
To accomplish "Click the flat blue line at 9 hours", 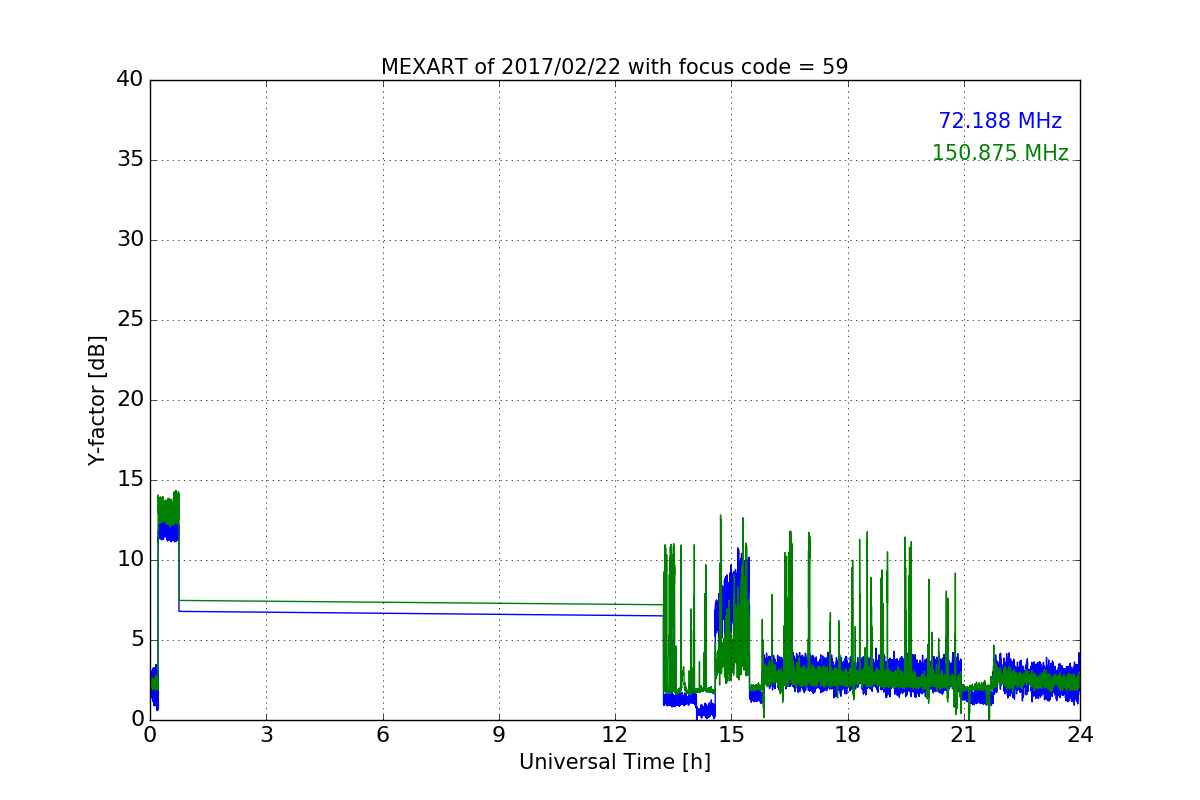I will click(498, 614).
